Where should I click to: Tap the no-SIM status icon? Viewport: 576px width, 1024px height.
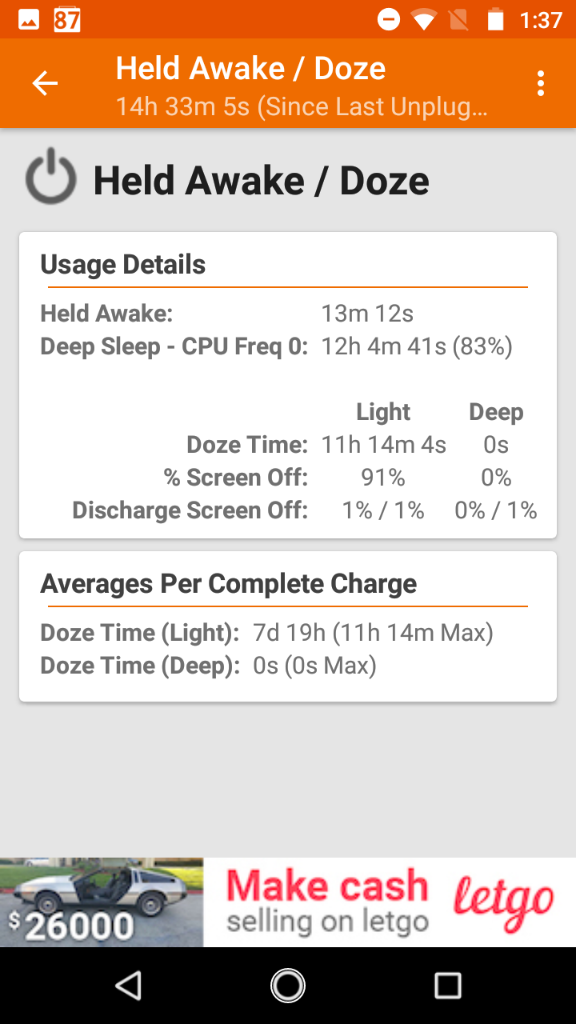(x=460, y=20)
